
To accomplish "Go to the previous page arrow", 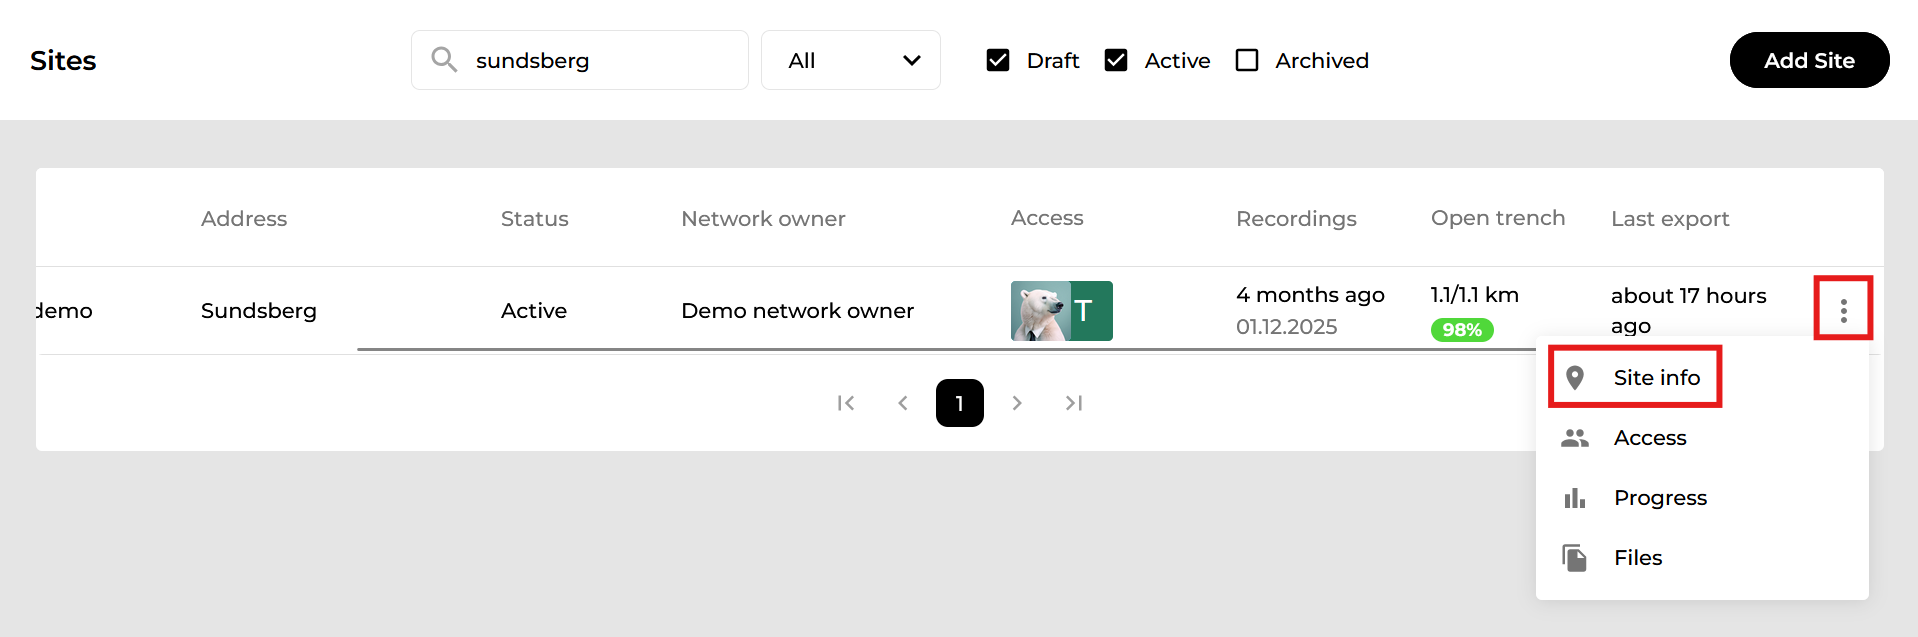I will (903, 403).
